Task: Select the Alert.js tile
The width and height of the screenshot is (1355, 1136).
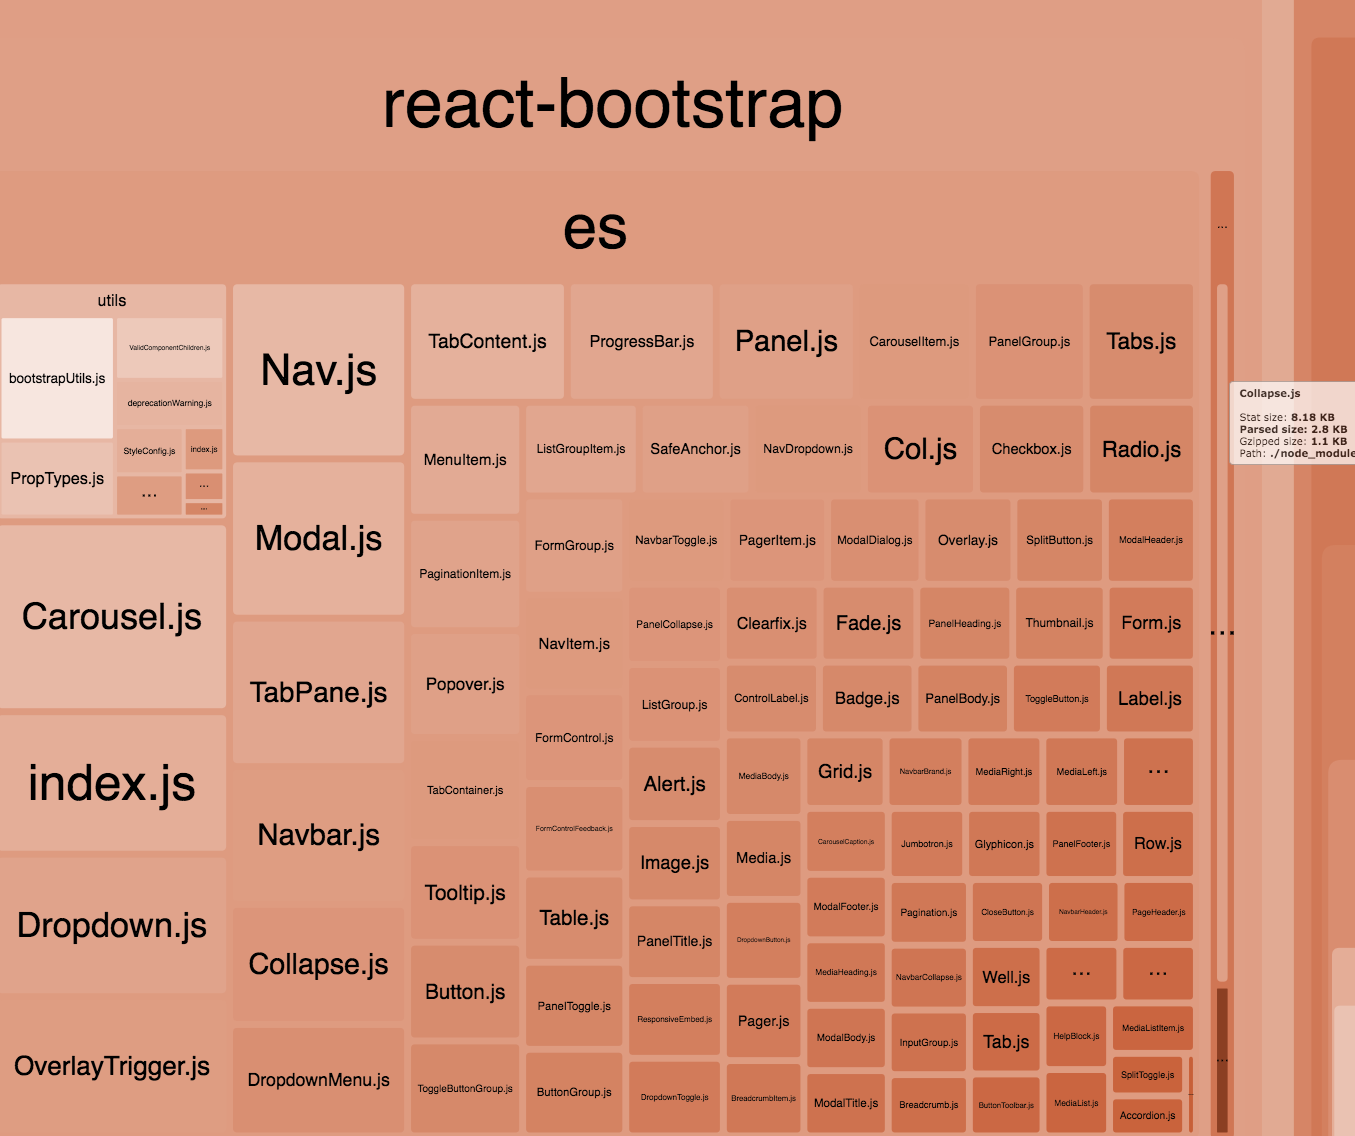Action: [674, 784]
